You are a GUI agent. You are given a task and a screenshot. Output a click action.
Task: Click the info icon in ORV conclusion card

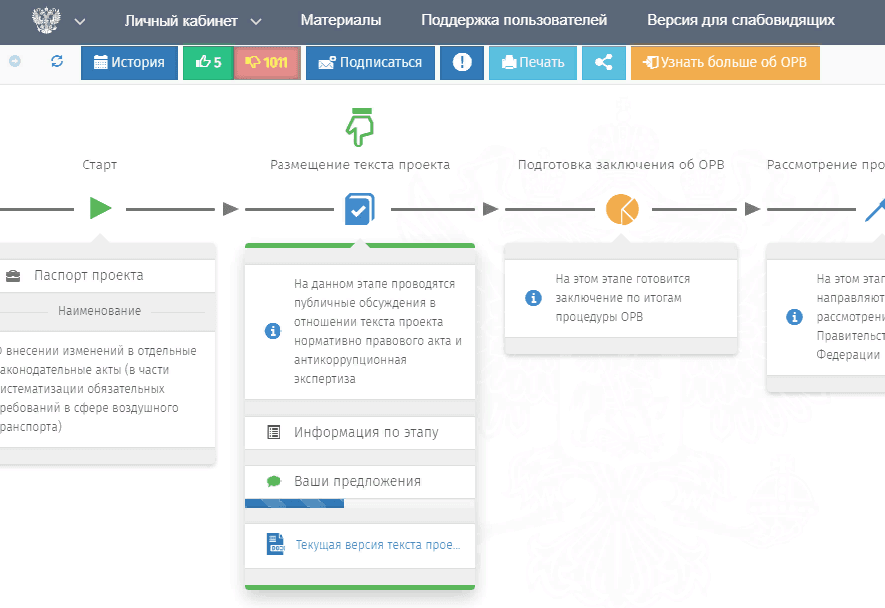coord(533,298)
